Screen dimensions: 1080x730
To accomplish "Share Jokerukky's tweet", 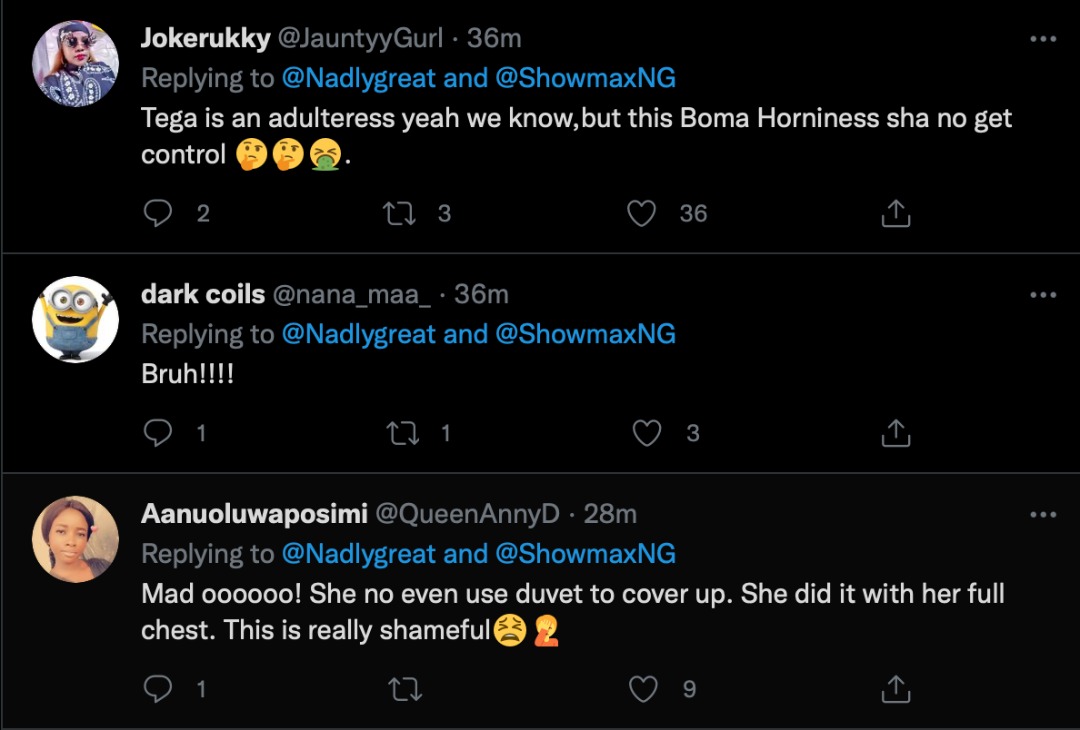I will tap(895, 213).
